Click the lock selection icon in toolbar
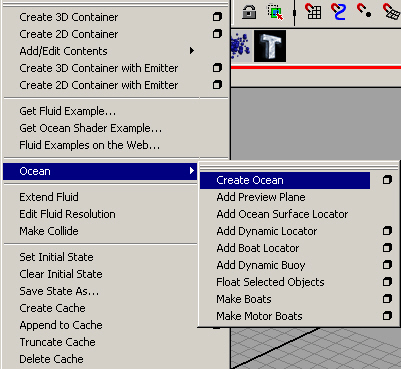This screenshot has height=369, width=401. (x=249, y=12)
